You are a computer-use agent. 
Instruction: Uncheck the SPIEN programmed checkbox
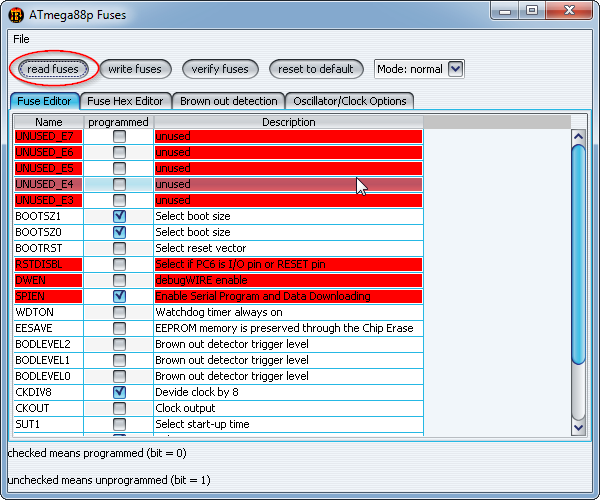click(x=119, y=296)
